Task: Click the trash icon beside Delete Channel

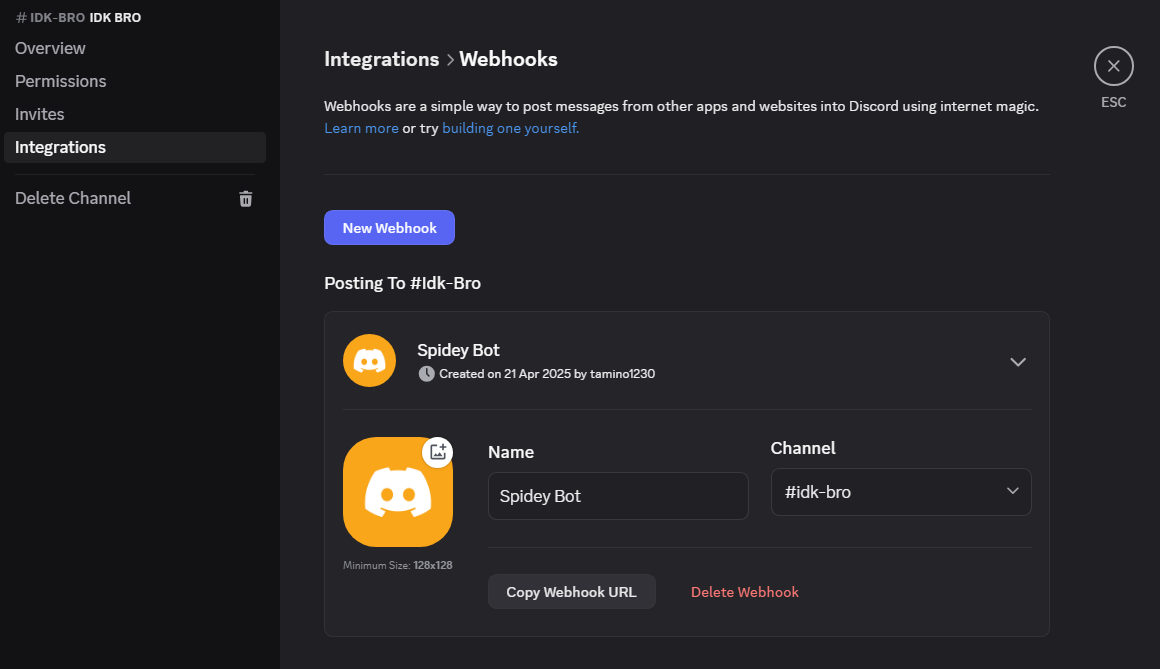Action: point(246,198)
